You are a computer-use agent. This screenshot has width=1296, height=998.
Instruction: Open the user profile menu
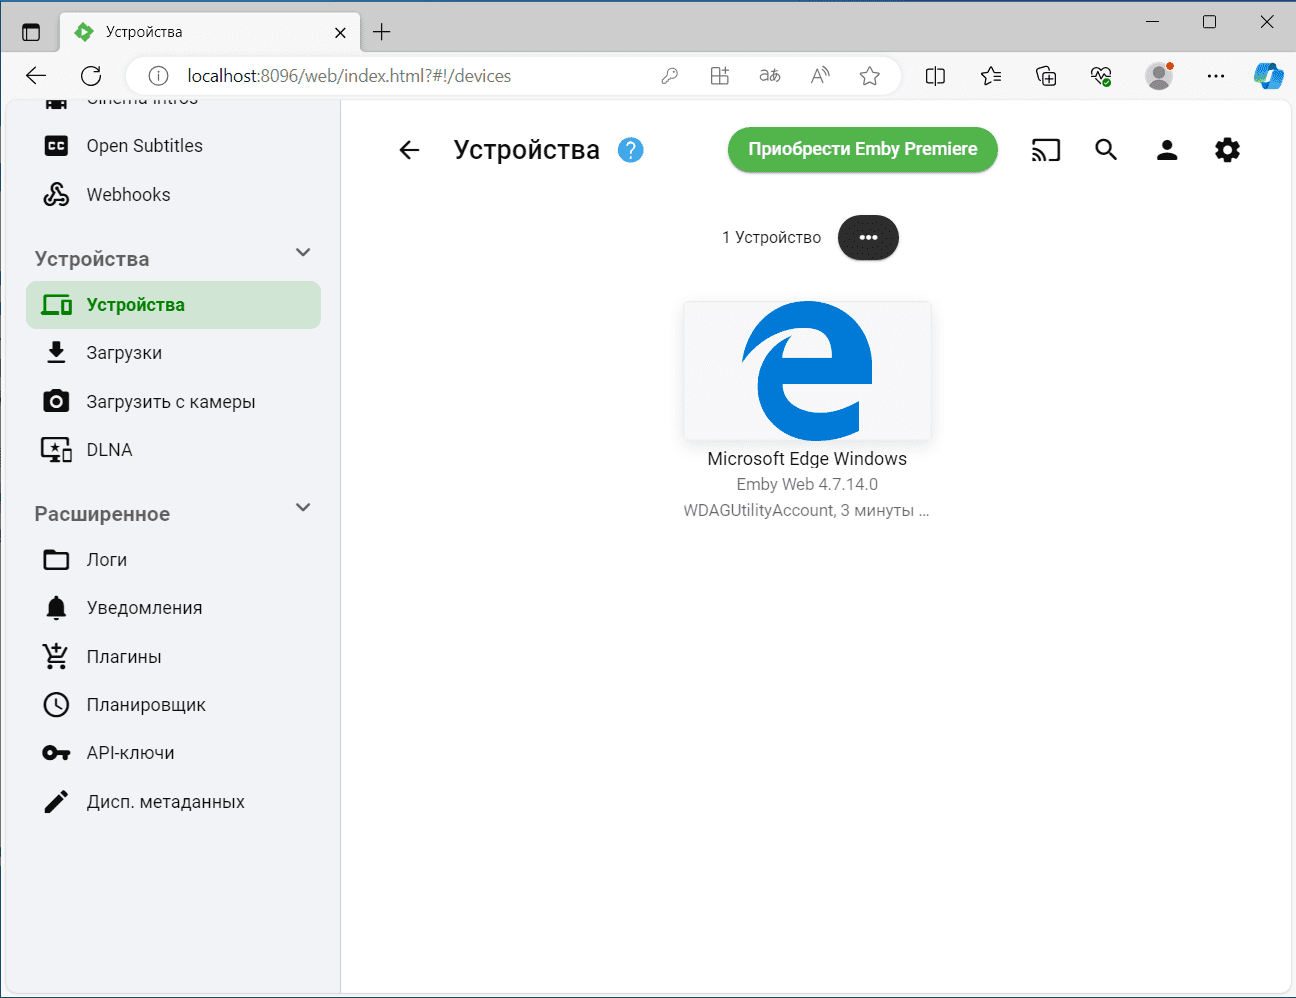click(x=1167, y=150)
